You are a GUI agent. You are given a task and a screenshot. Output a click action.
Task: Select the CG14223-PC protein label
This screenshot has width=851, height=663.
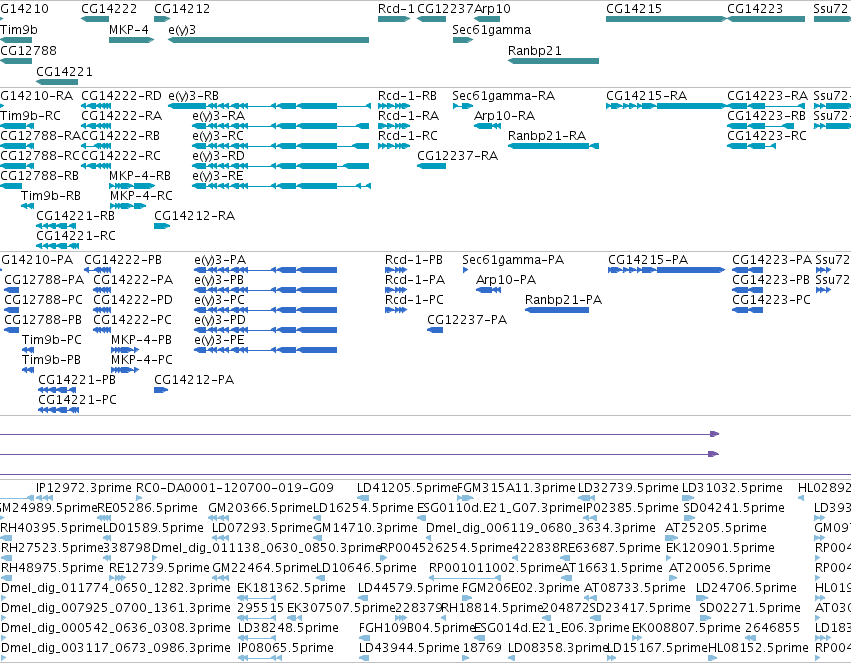[771, 300]
